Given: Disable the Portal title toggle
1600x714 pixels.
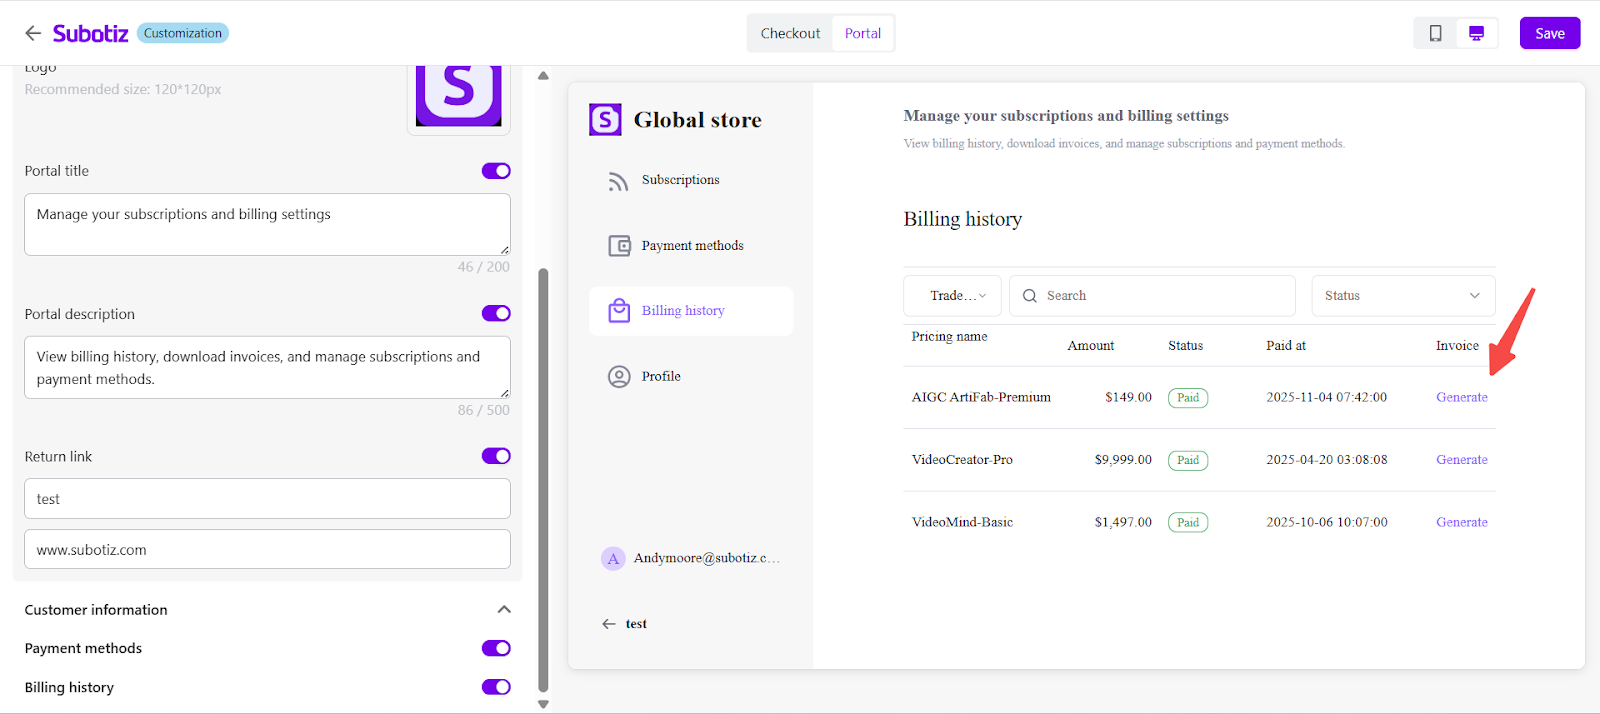Looking at the screenshot, I should (x=496, y=171).
